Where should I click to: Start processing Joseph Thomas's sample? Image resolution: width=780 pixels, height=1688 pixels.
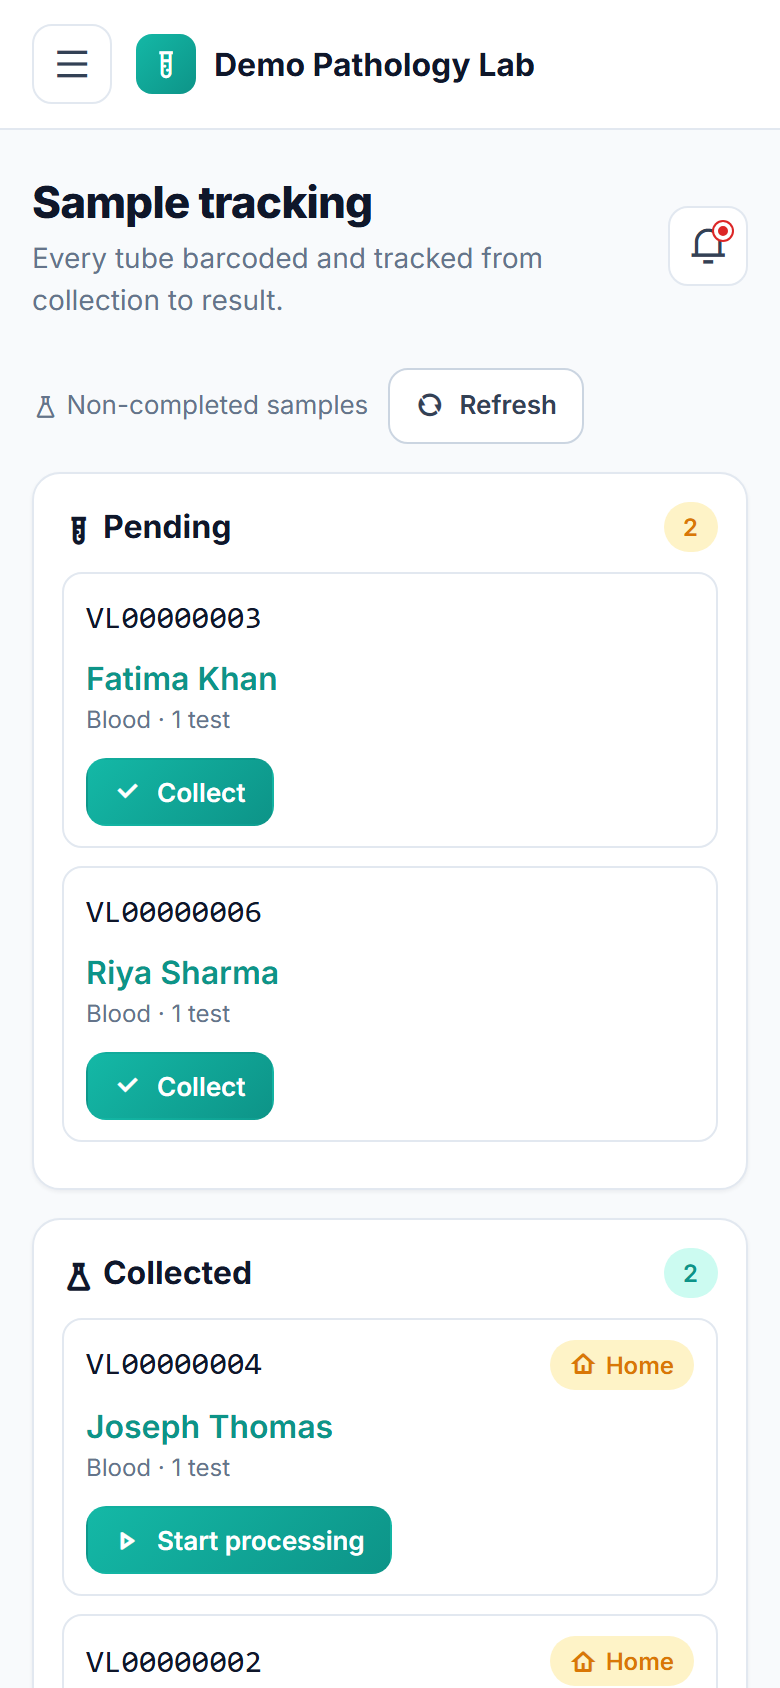coord(239,1540)
